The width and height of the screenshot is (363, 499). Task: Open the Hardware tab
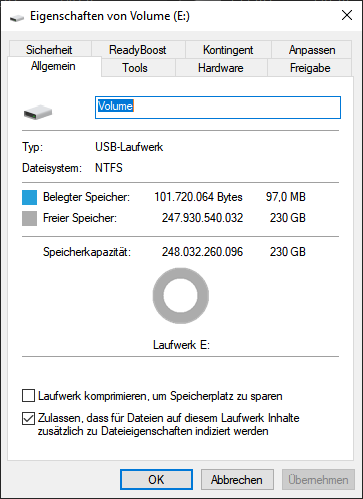[x=221, y=68]
